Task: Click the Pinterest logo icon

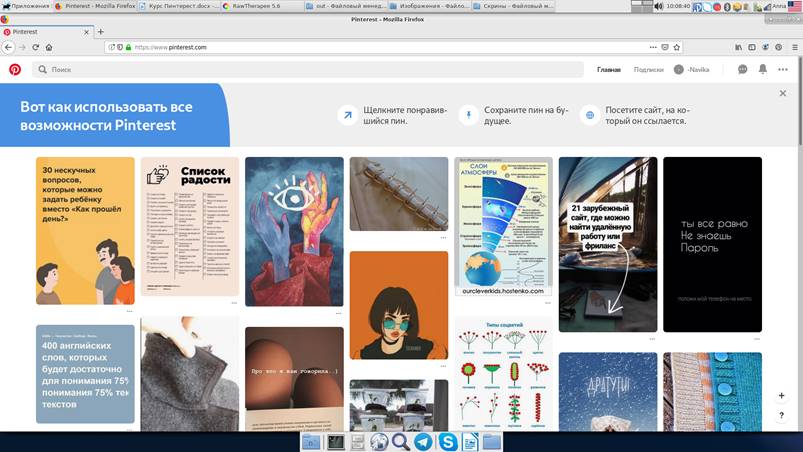Action: (x=15, y=70)
